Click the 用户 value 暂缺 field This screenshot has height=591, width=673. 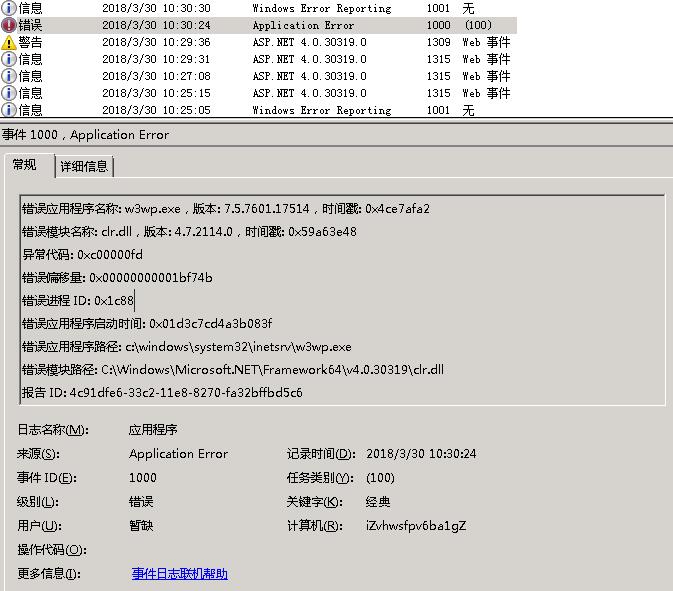[x=141, y=526]
